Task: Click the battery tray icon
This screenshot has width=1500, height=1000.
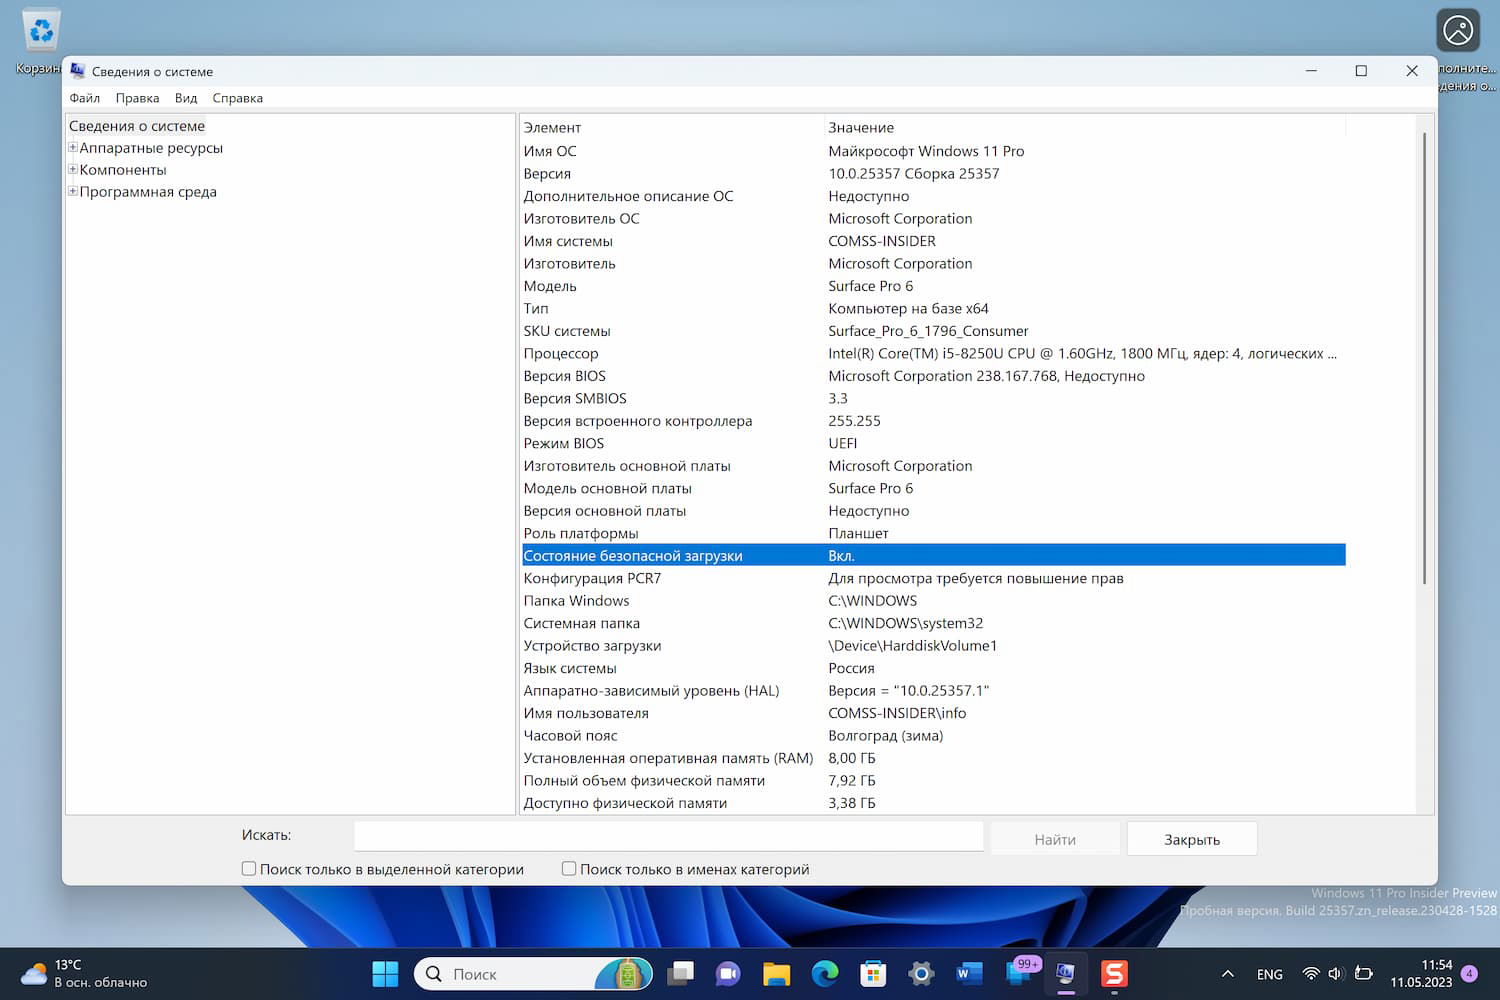Action: click(1363, 974)
